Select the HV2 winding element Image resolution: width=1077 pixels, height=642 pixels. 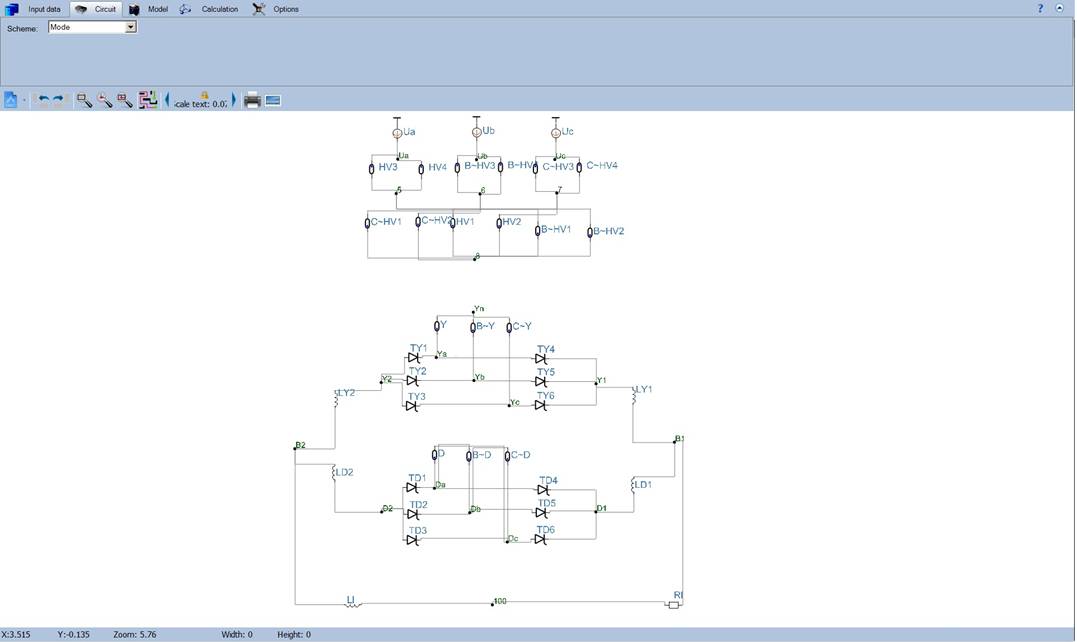tap(499, 223)
